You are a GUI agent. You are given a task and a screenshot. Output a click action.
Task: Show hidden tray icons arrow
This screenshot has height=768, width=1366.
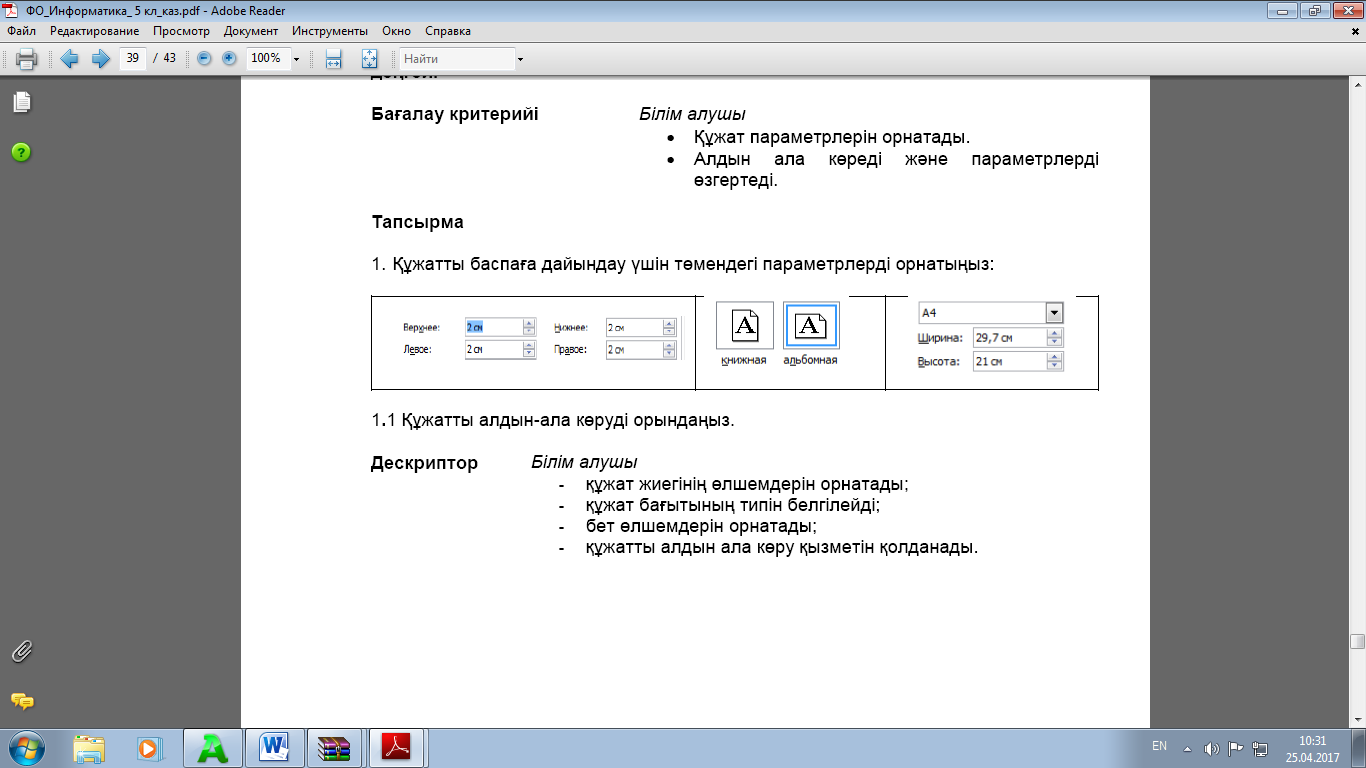pyautogui.click(x=1187, y=748)
